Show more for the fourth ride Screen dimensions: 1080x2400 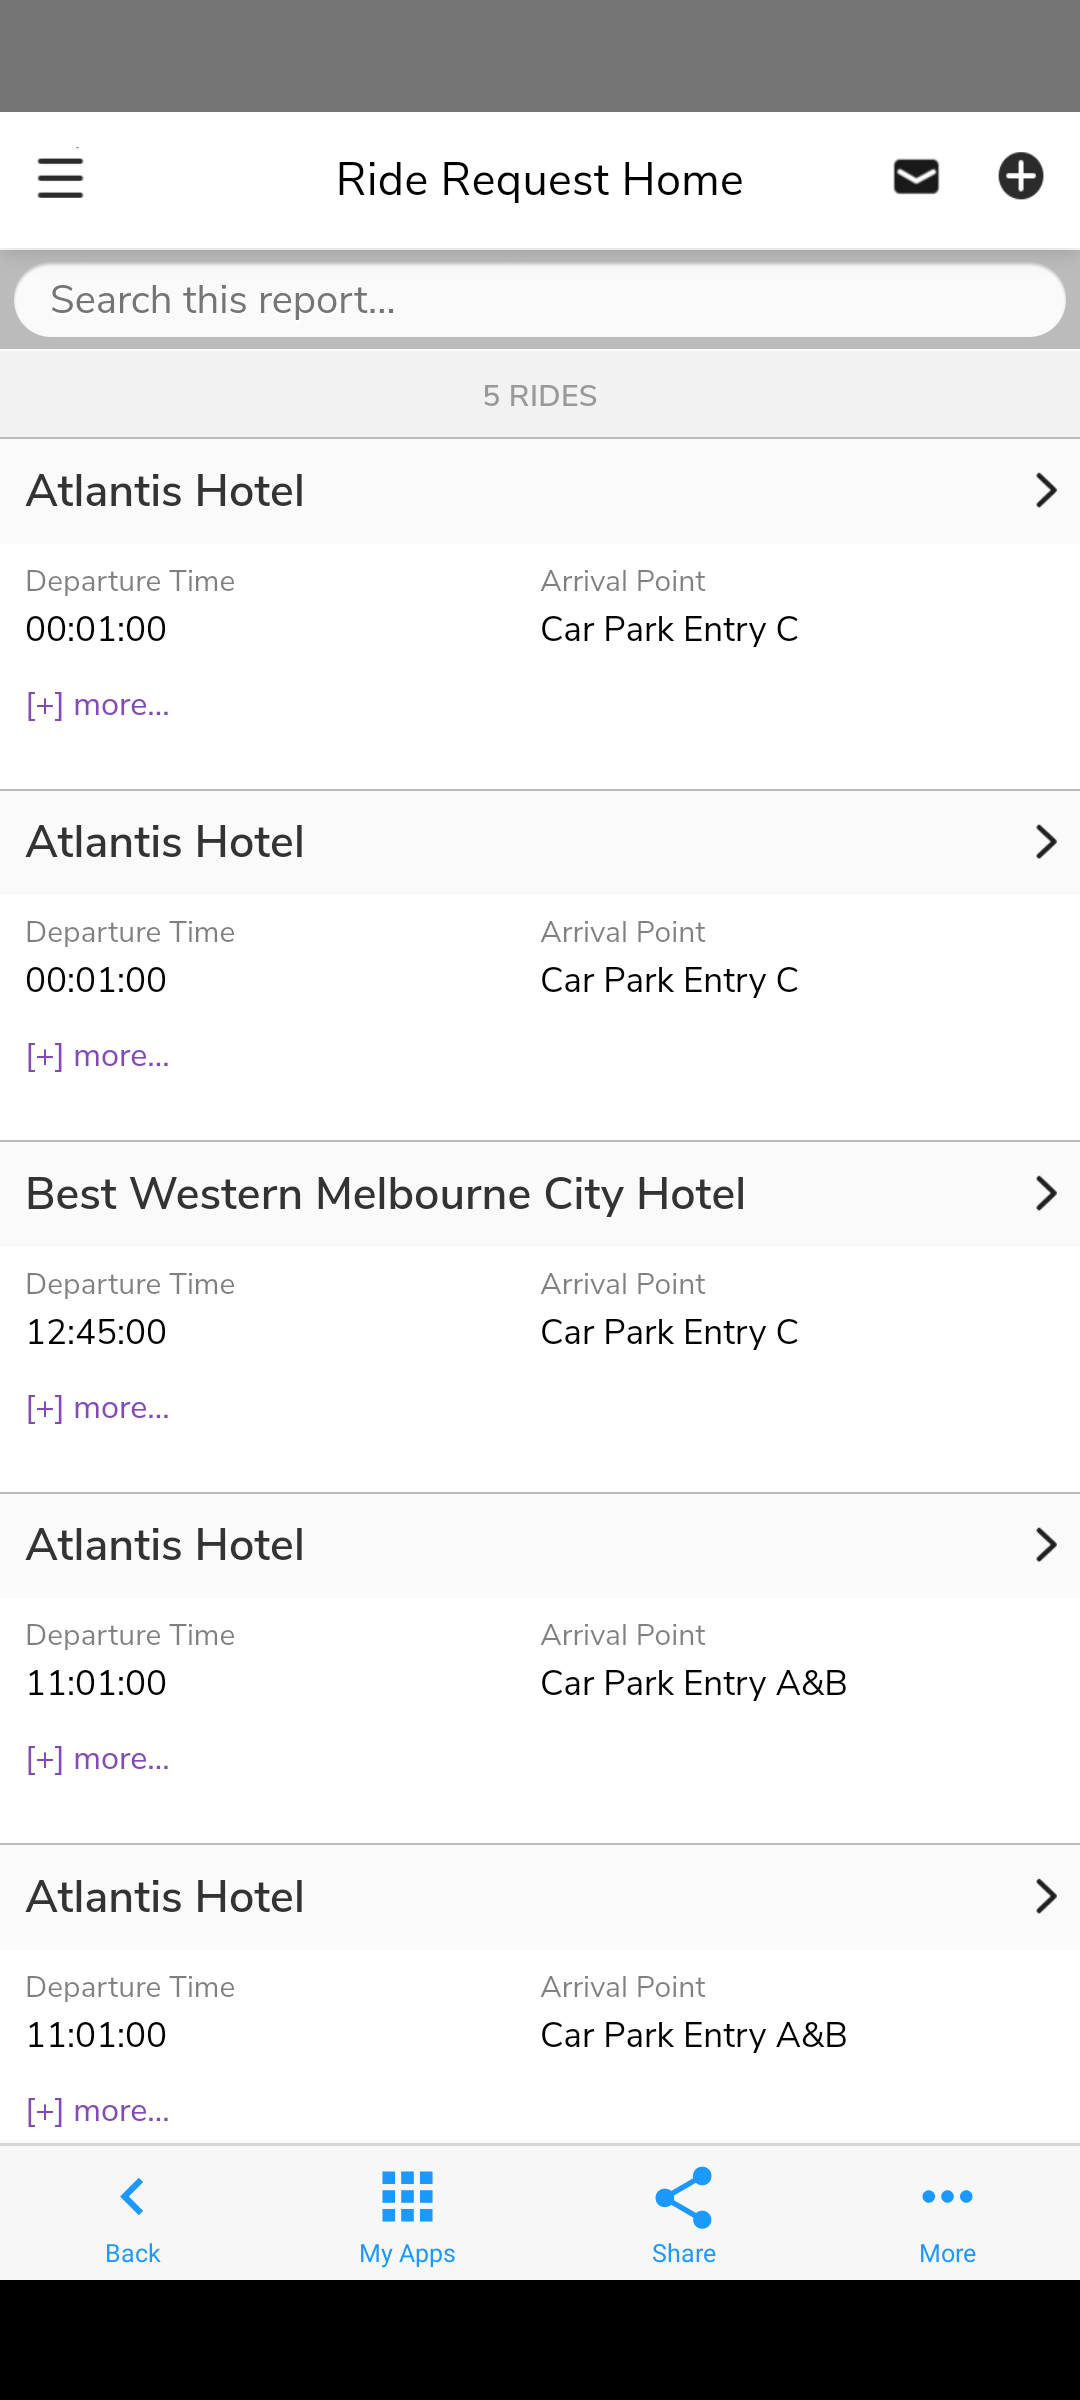pos(98,1759)
